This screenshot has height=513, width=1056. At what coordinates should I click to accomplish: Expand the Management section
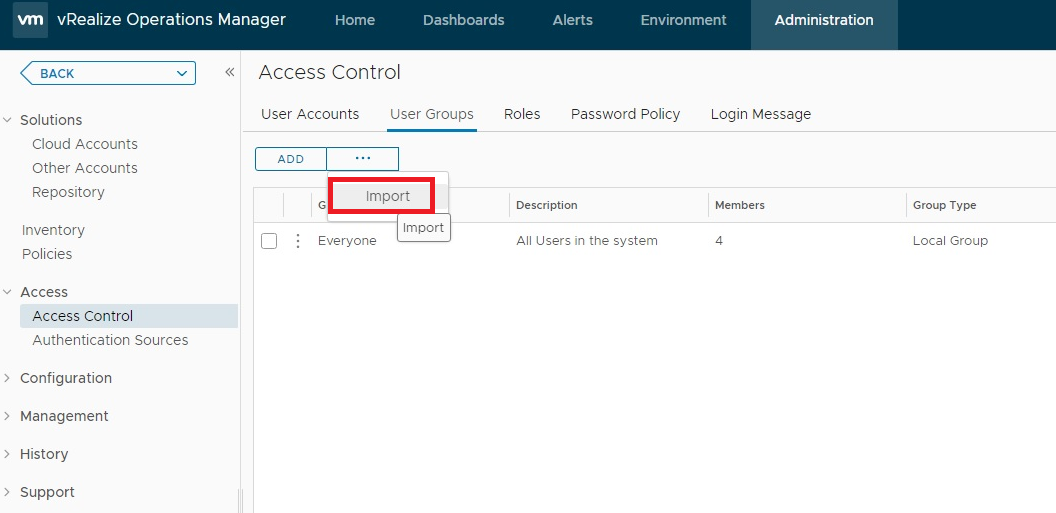tap(7, 416)
